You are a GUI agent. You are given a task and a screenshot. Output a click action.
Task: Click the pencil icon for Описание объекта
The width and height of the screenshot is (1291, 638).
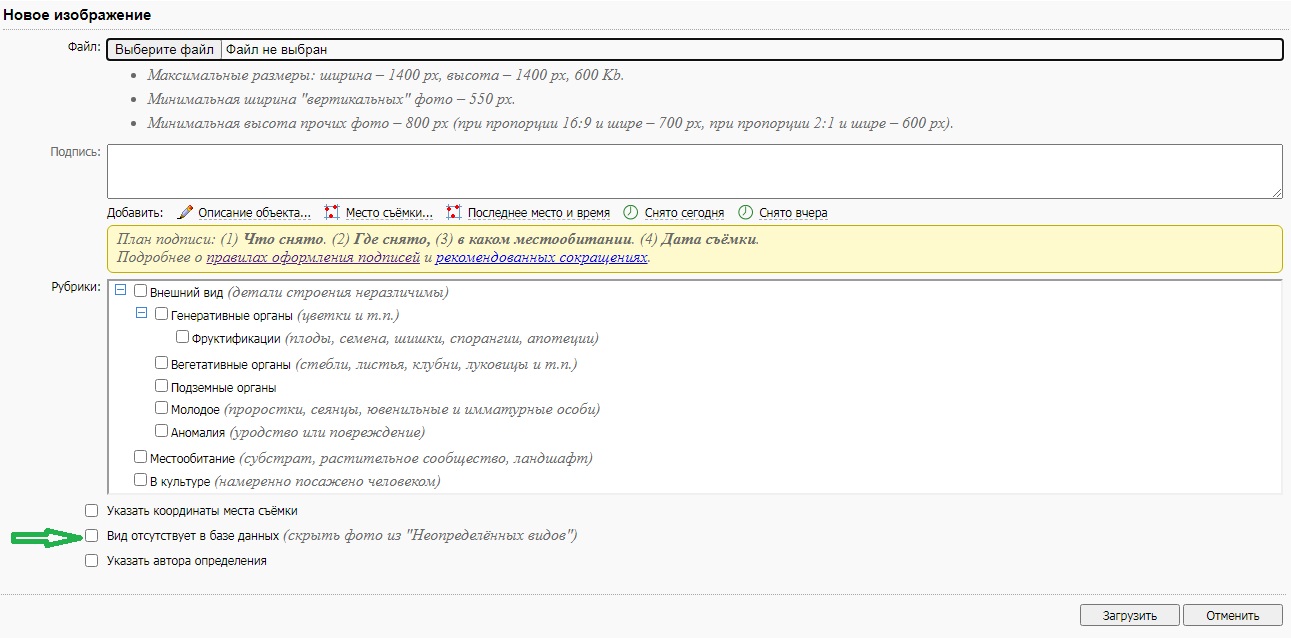click(184, 213)
